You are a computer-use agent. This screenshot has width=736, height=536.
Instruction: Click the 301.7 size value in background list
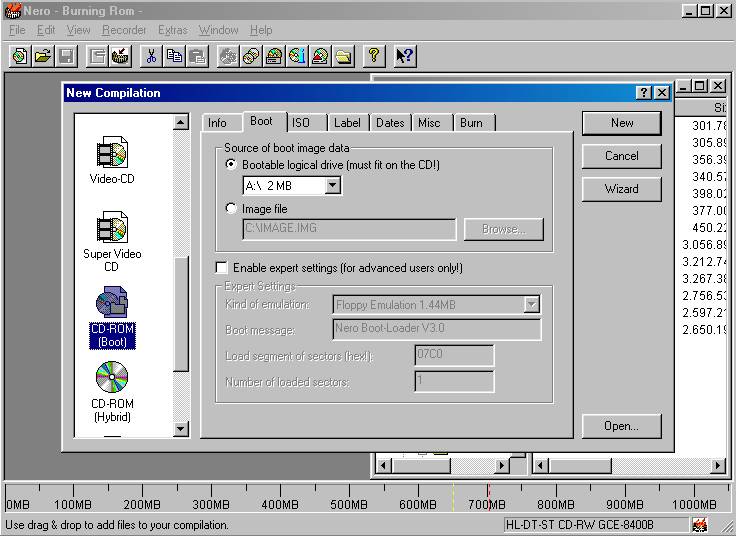coord(709,126)
